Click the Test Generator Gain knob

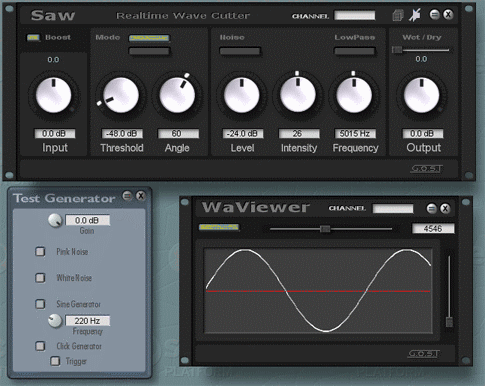[55, 220]
